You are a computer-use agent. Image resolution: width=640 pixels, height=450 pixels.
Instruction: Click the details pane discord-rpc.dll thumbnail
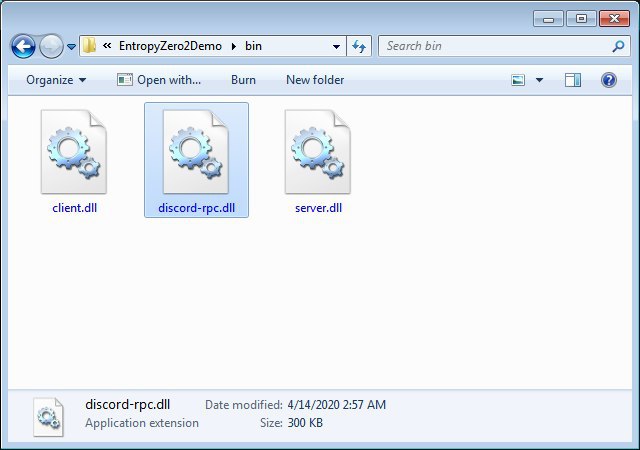(49, 417)
